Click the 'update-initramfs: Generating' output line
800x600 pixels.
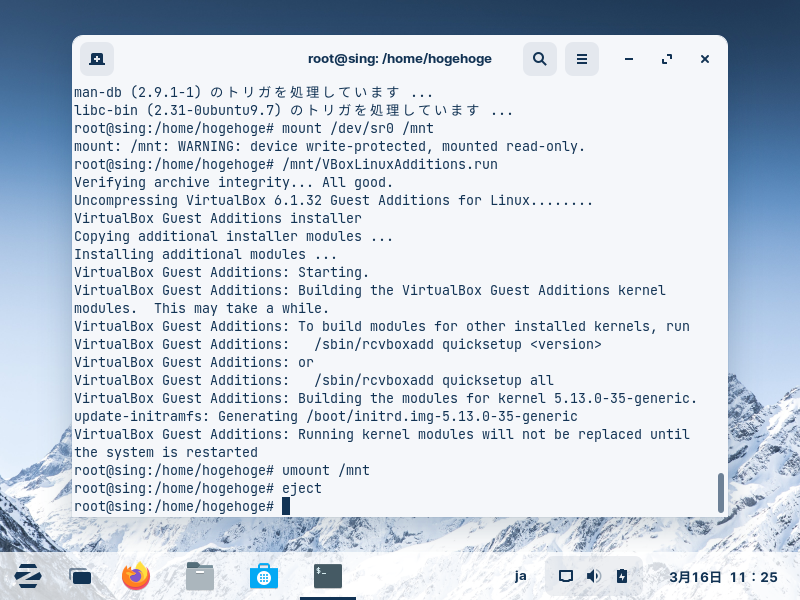coord(326,416)
